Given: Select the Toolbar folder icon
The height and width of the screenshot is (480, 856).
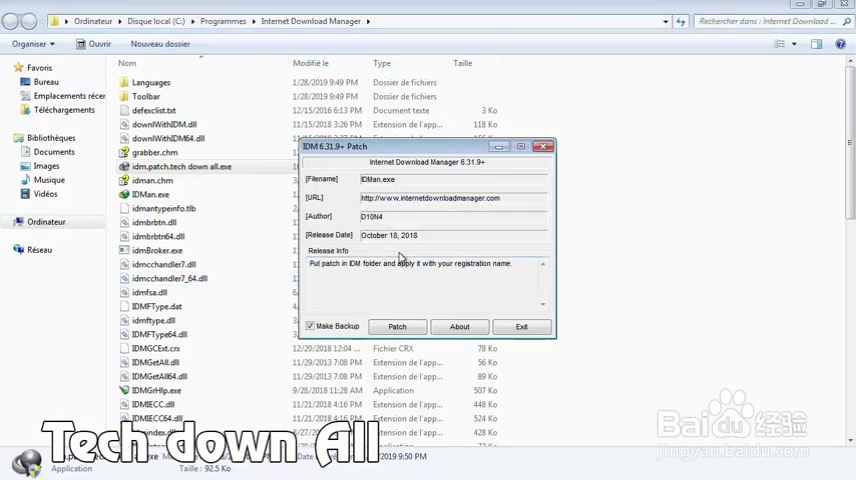Looking at the screenshot, I should 124,96.
